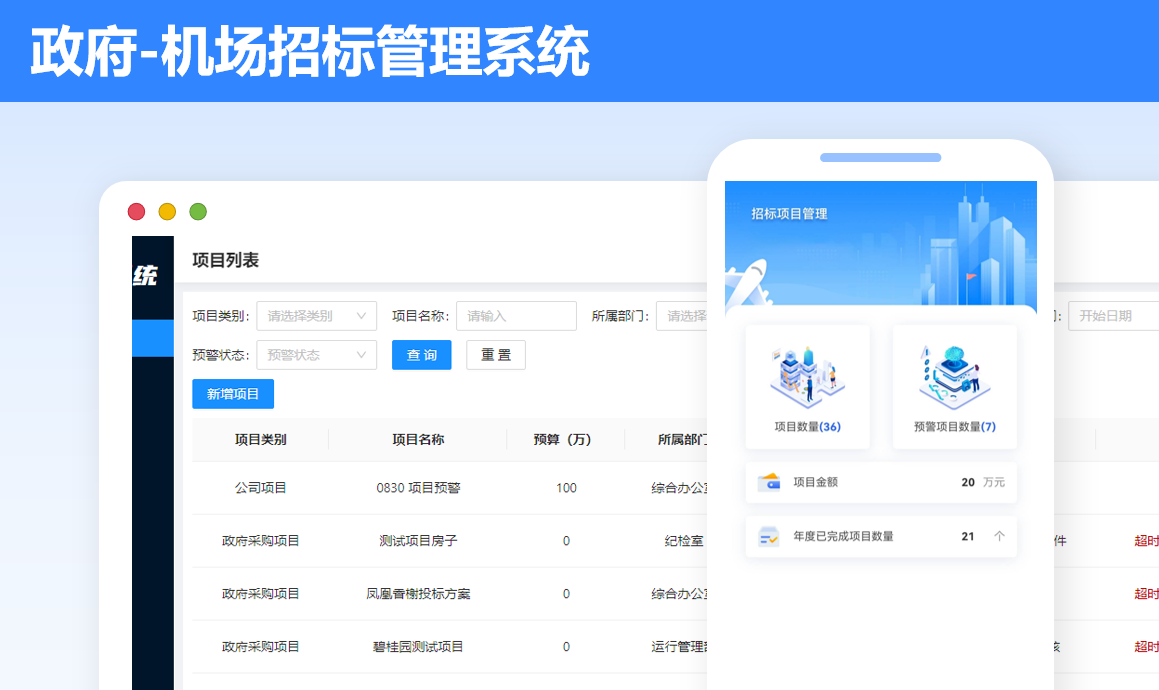Click 政府采购项目 in the 测试项目房子 row
The height and width of the screenshot is (690, 1159).
pos(260,541)
